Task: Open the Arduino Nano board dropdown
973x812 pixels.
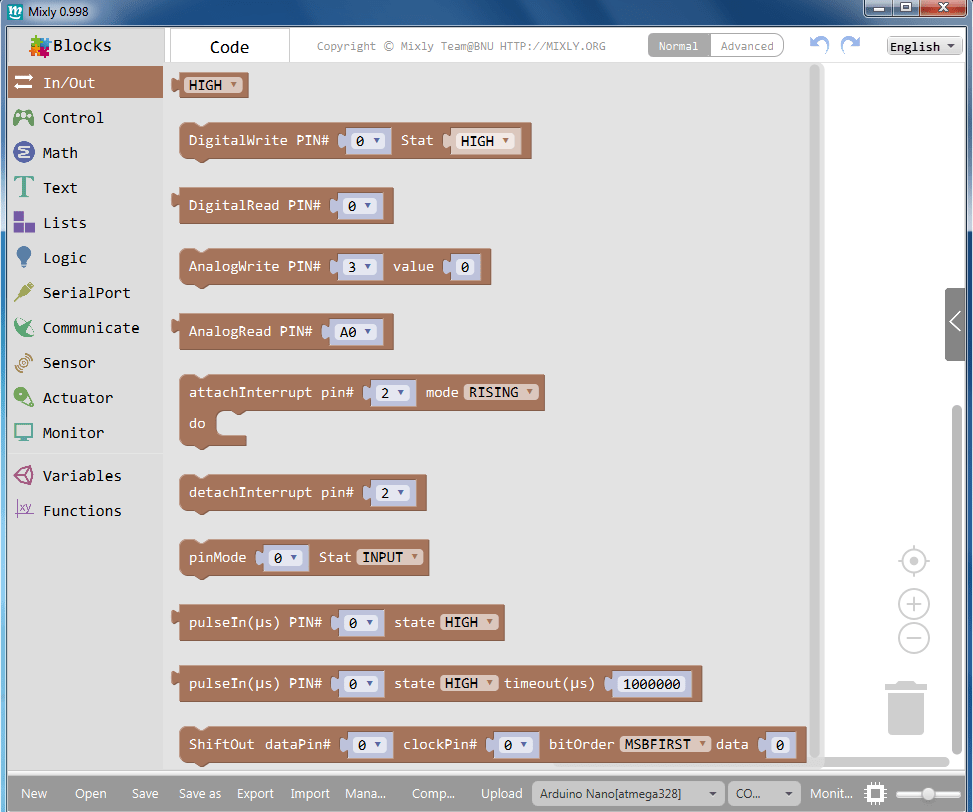Action: click(x=628, y=793)
